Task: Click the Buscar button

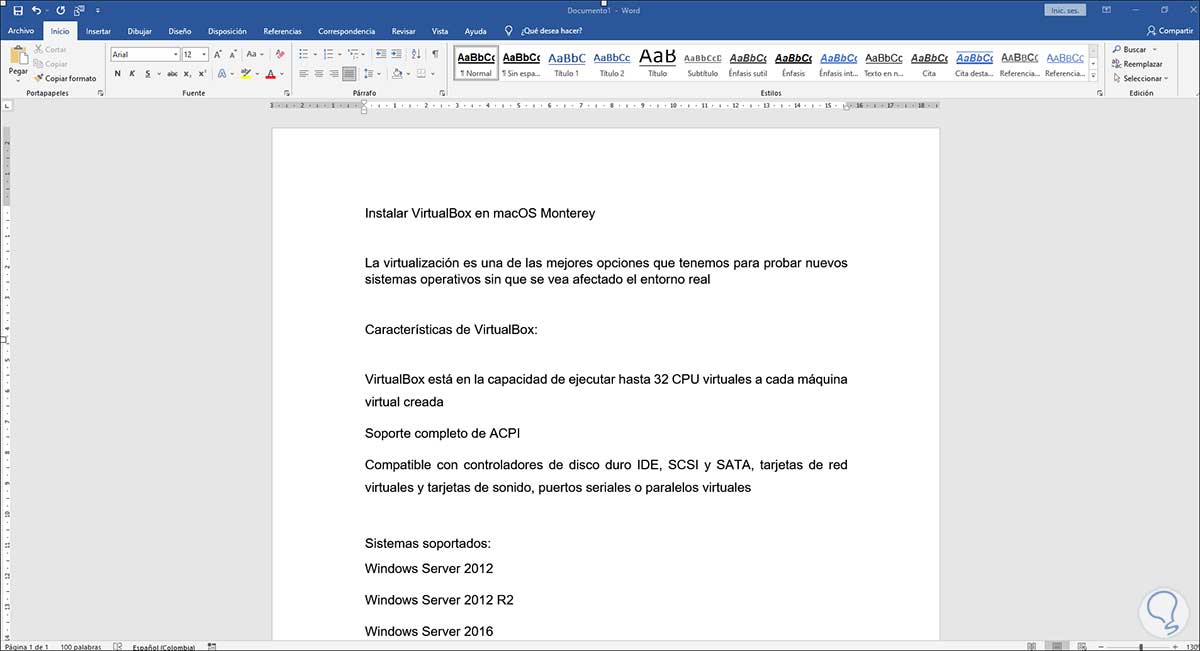Action: point(1134,49)
